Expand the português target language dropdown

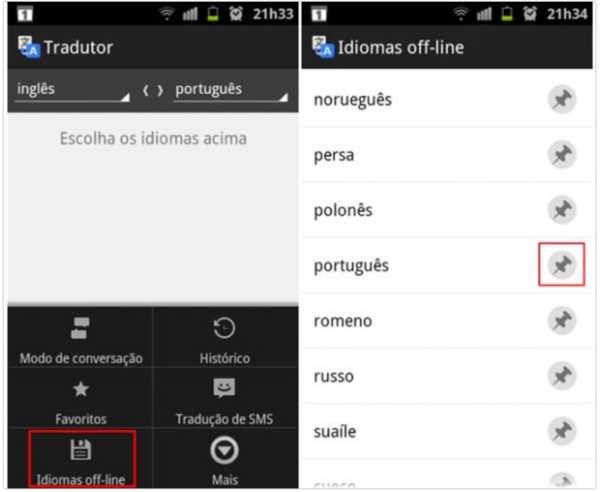(231, 91)
